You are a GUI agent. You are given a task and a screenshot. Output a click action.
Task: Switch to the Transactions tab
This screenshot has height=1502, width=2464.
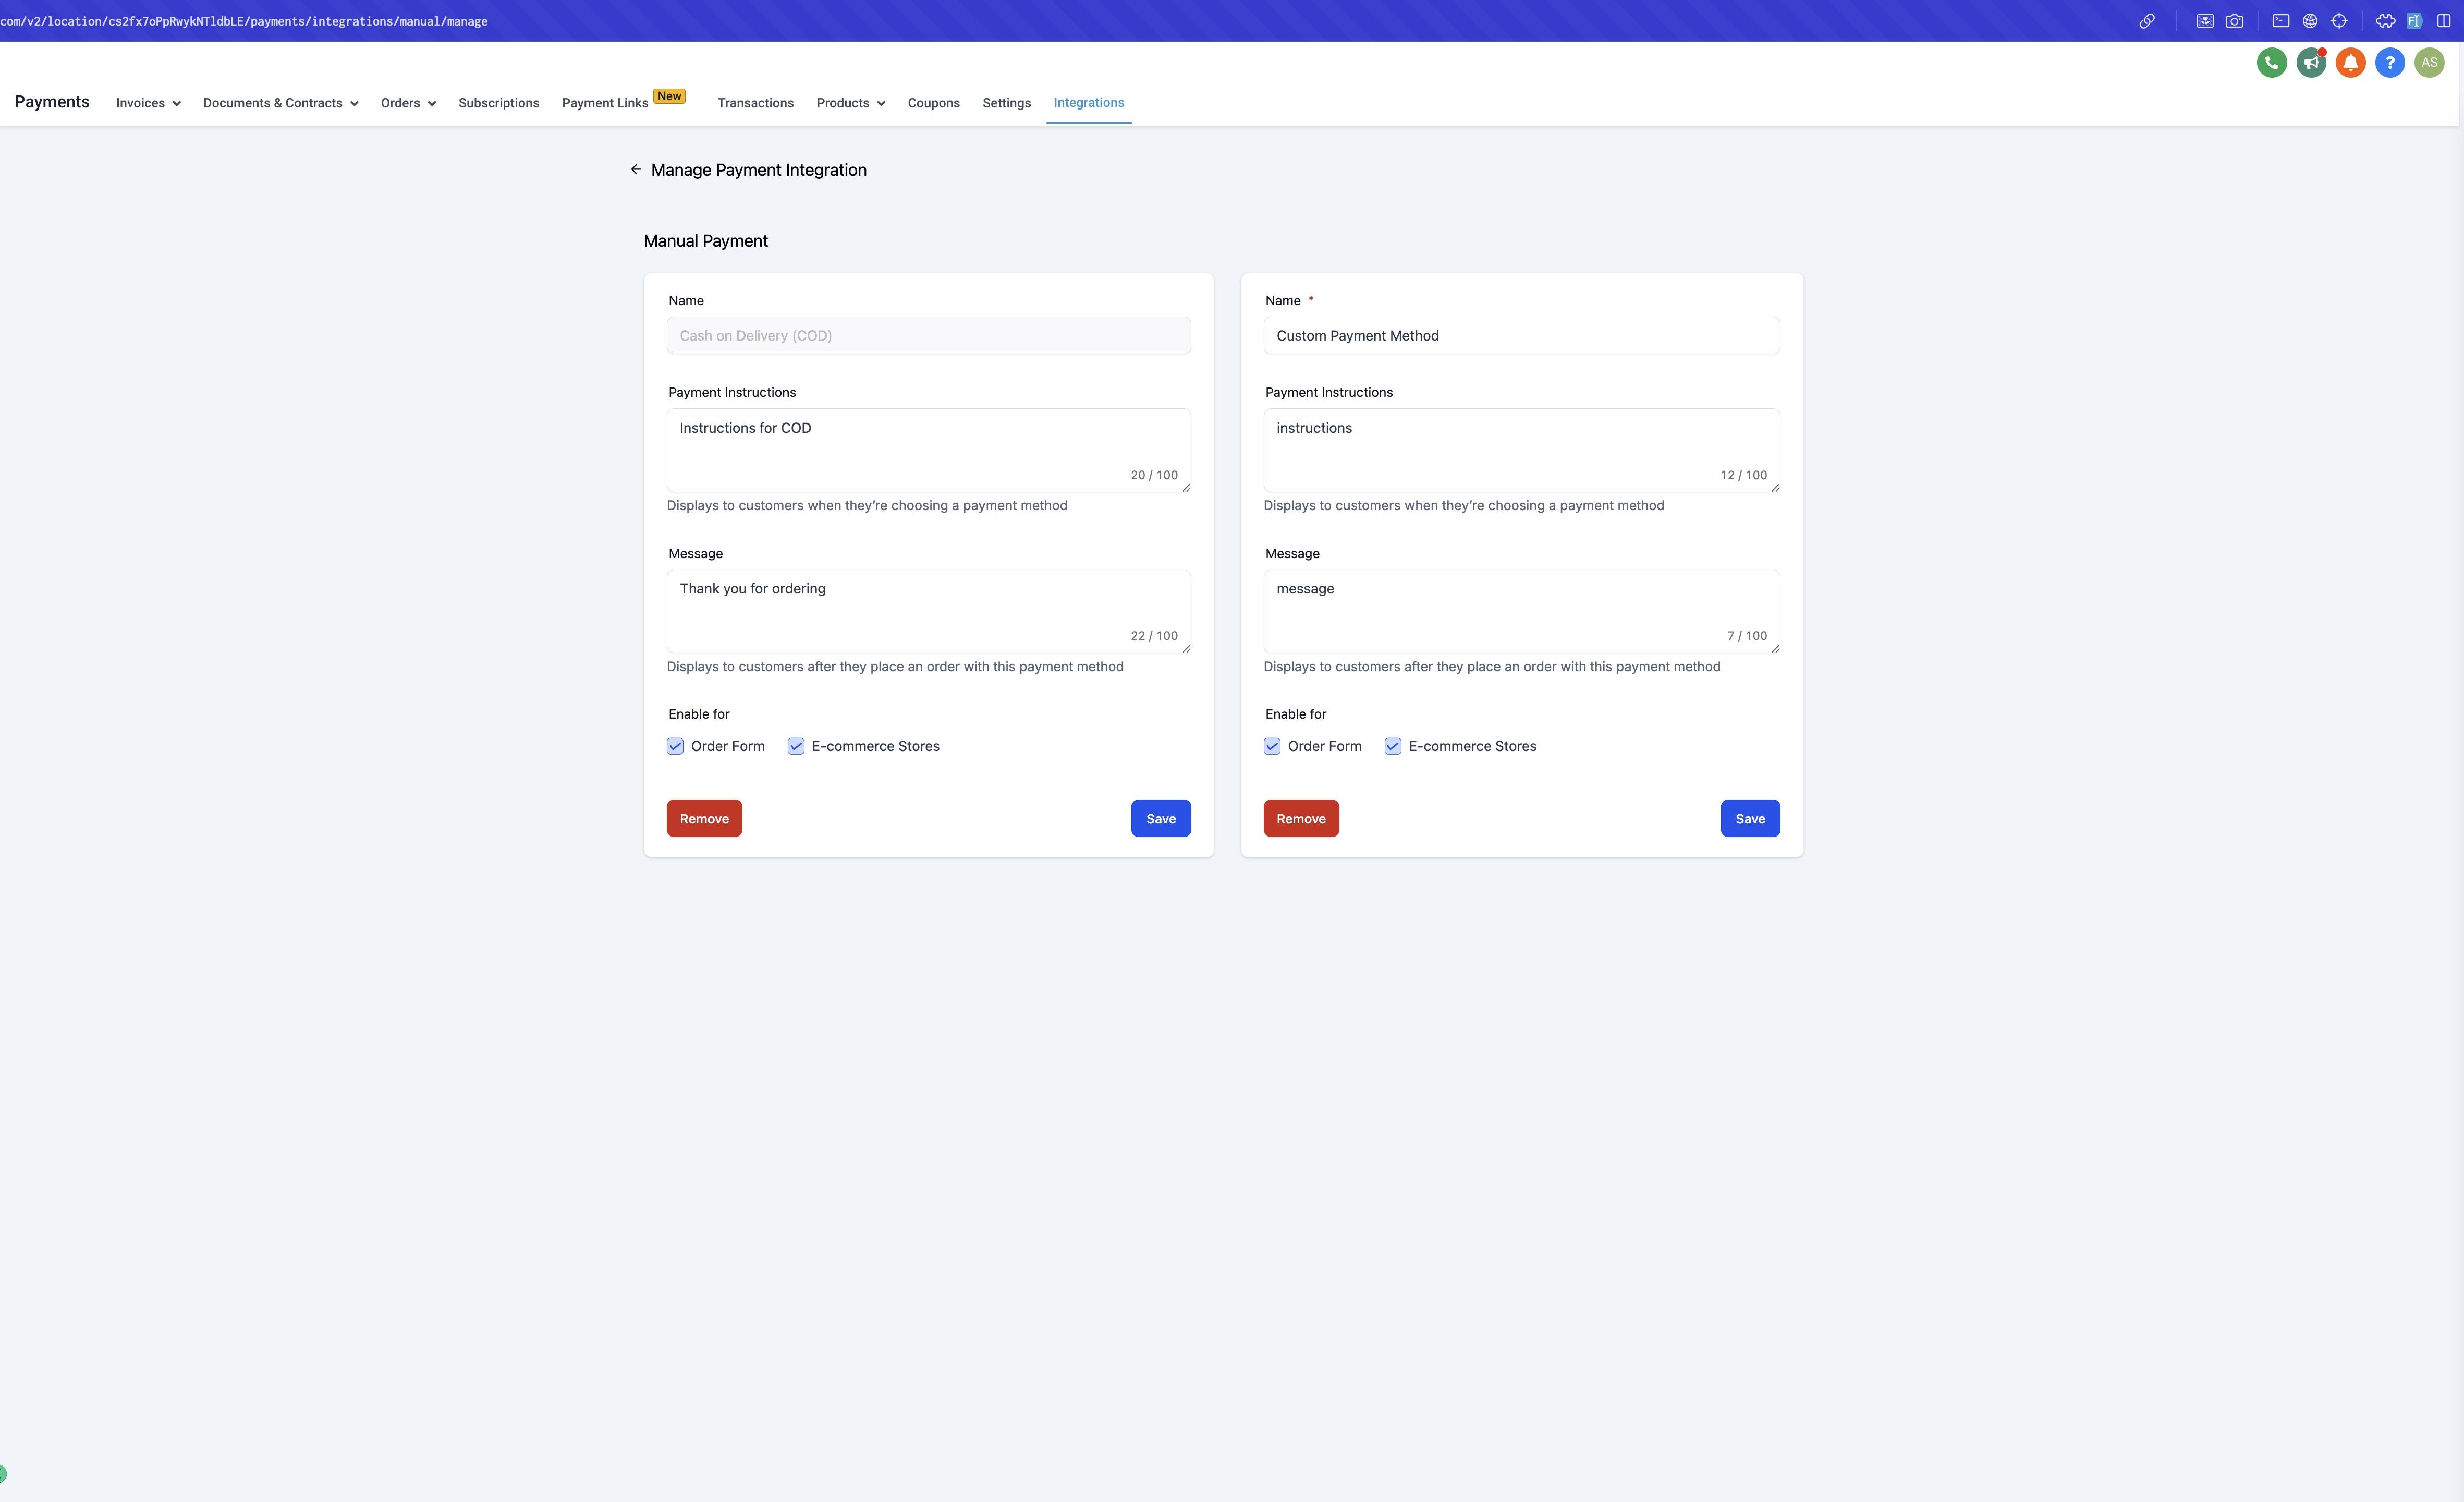click(x=755, y=104)
